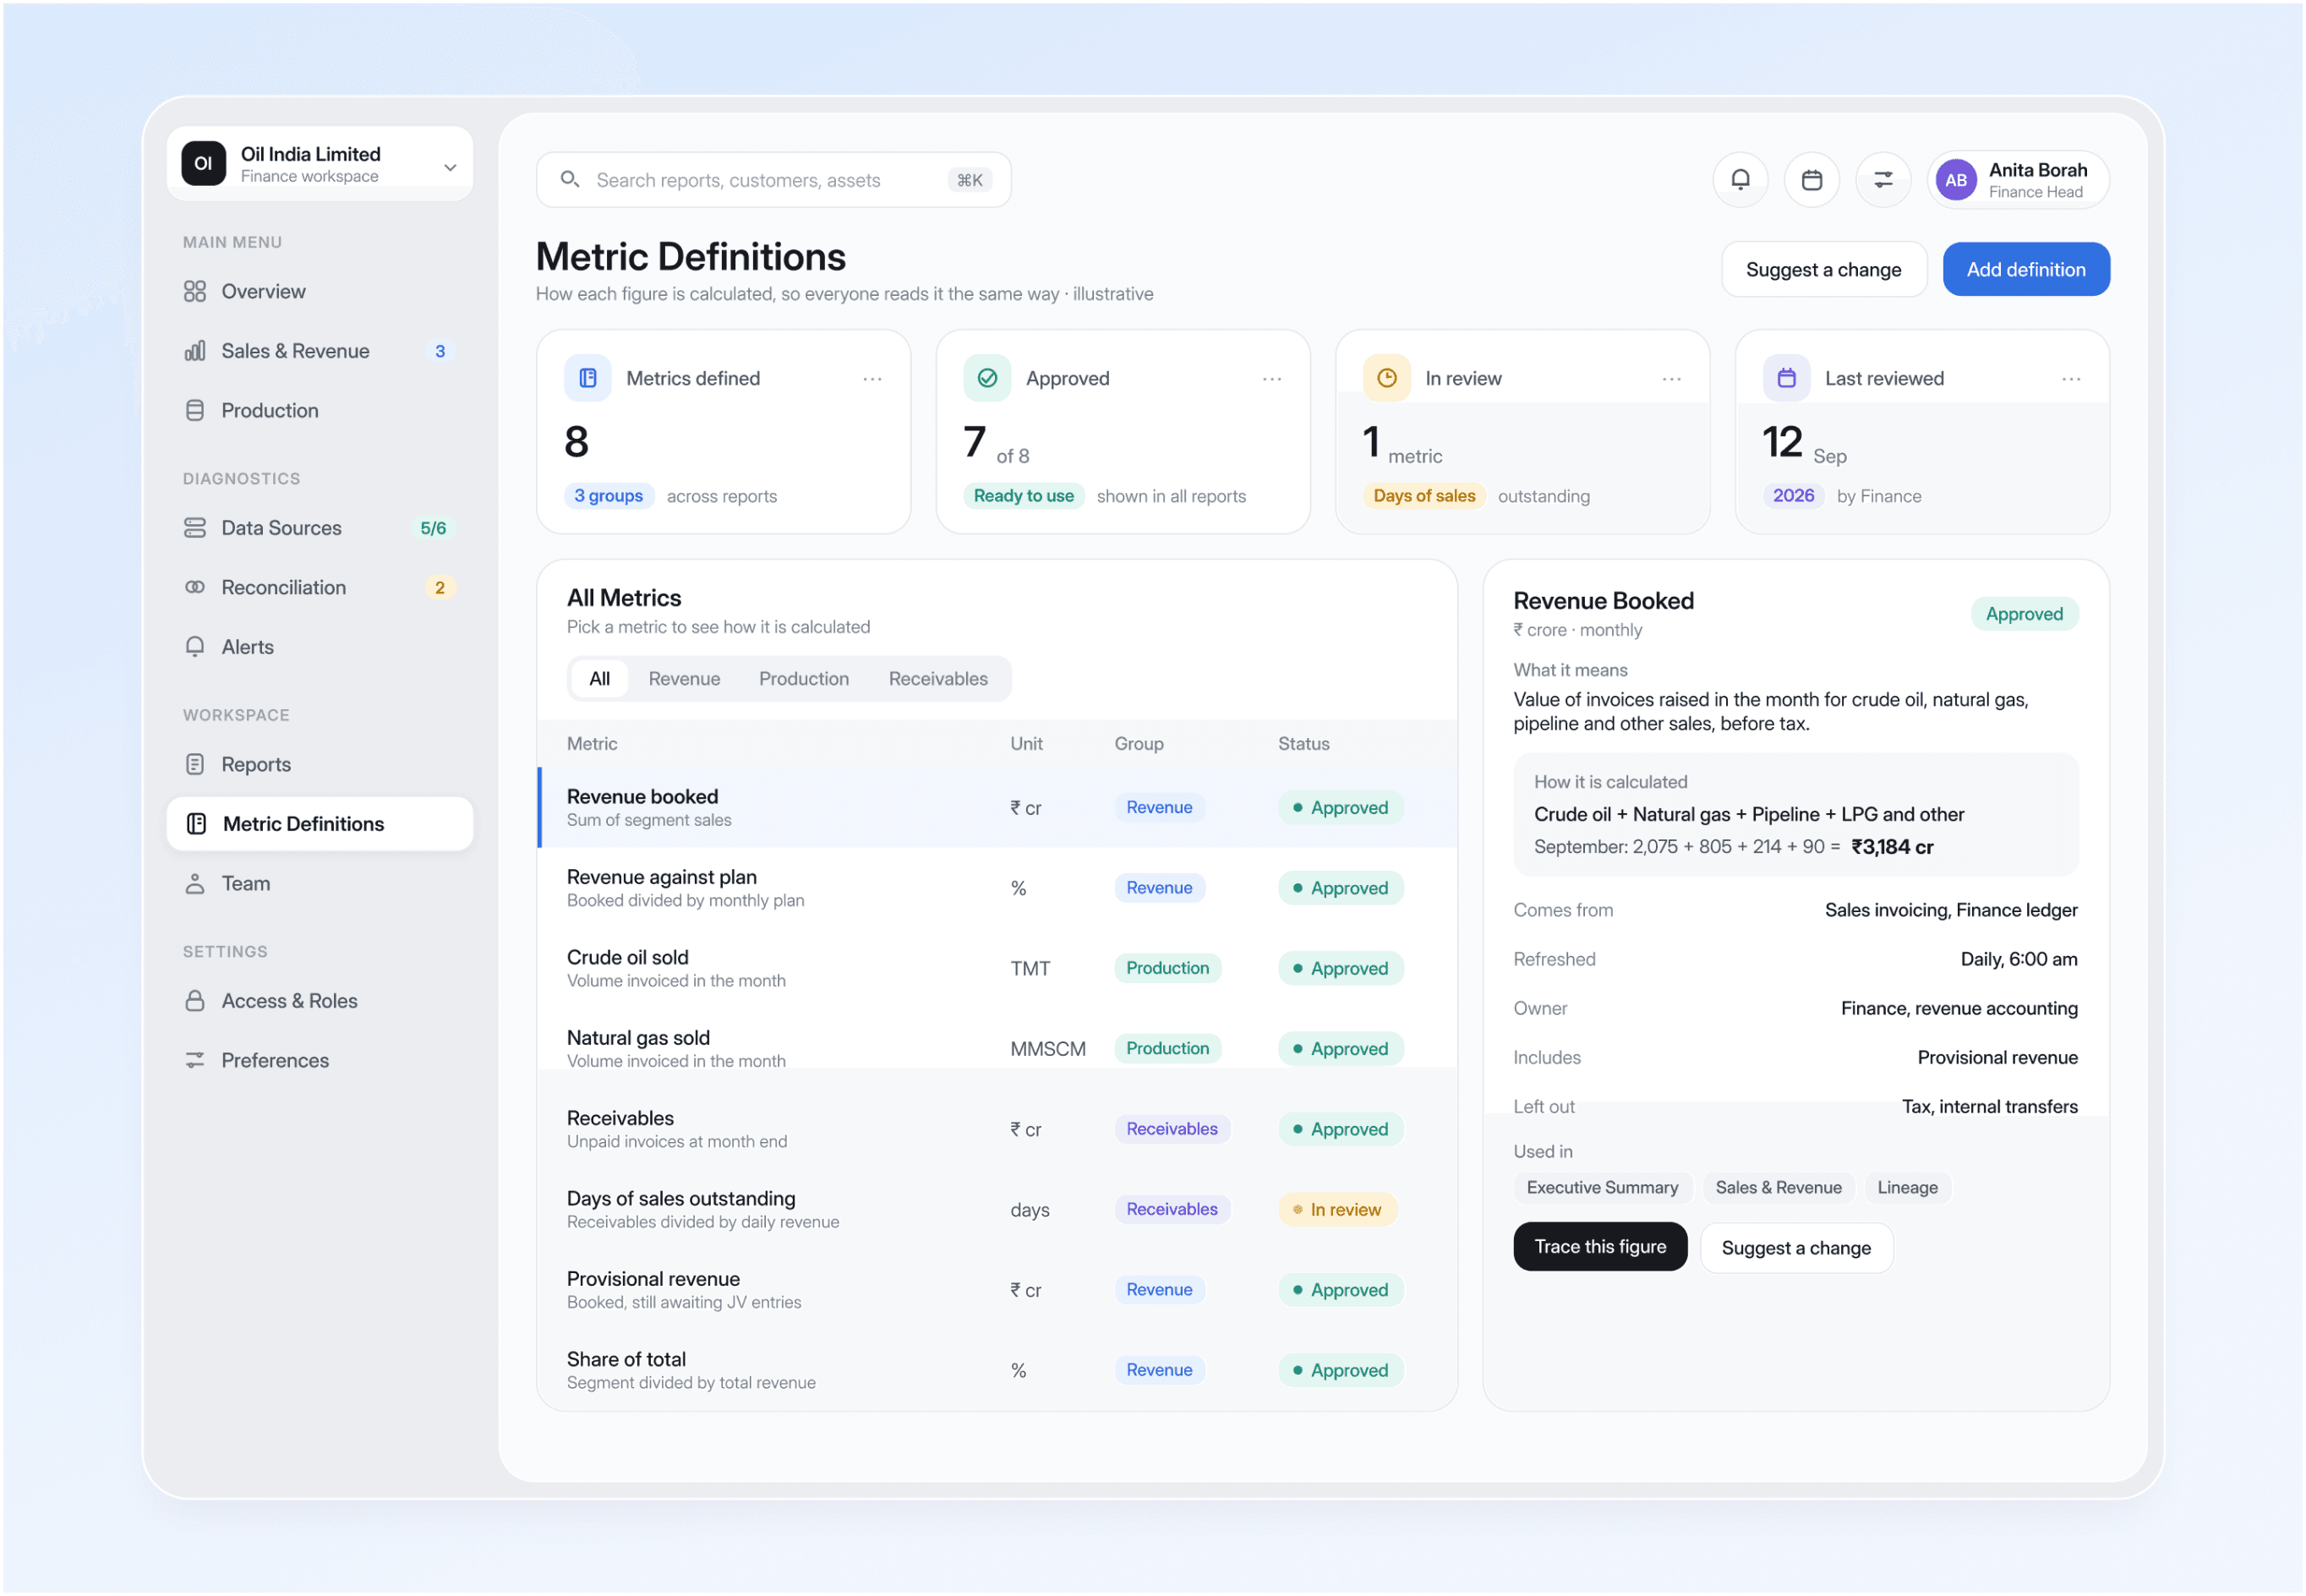The image size is (2306, 1596).
Task: Switch to the Production filter tab
Action: [804, 679]
